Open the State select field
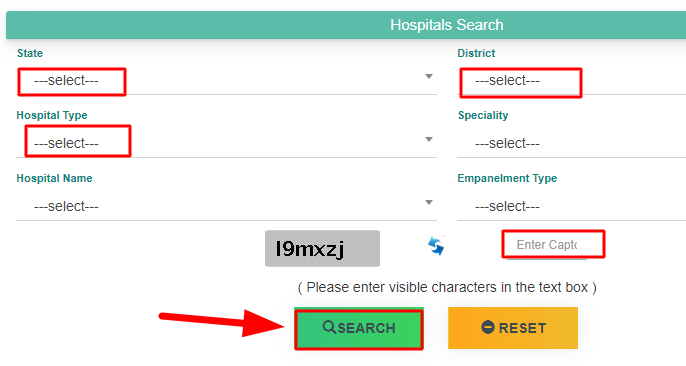Screen dimensions: 686x366 (226, 81)
